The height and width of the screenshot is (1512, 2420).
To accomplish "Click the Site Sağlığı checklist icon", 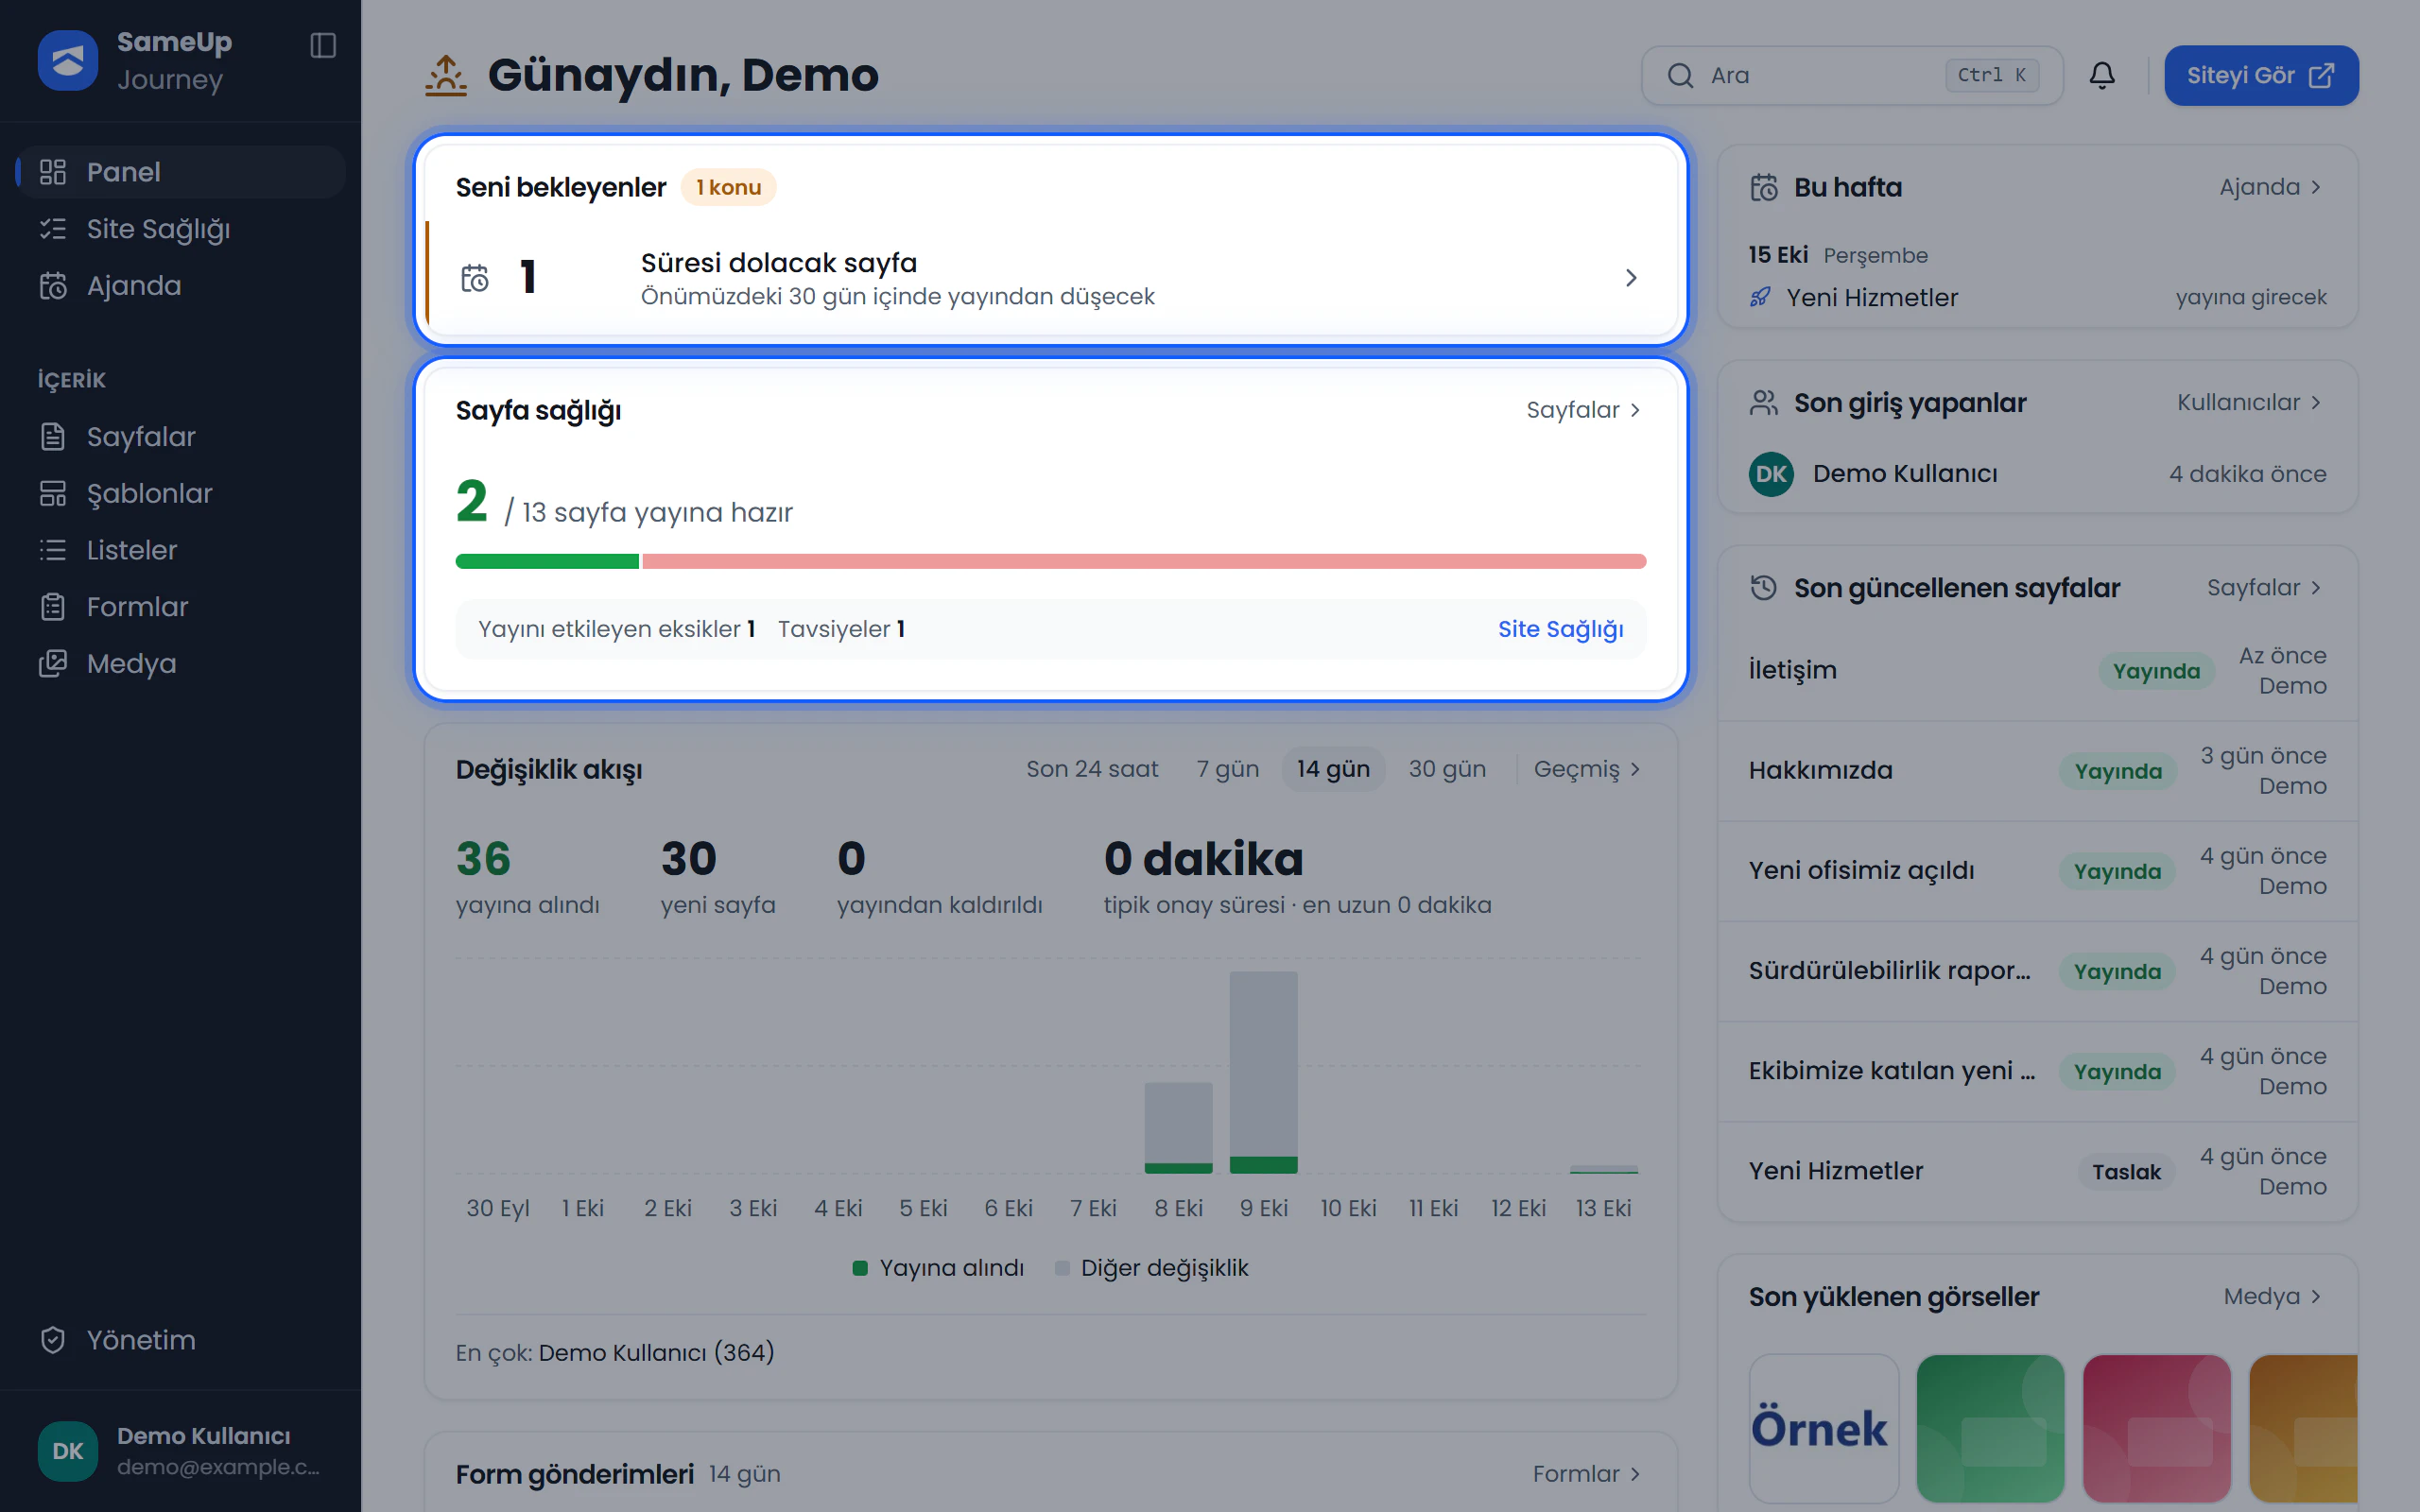I will click(x=53, y=229).
